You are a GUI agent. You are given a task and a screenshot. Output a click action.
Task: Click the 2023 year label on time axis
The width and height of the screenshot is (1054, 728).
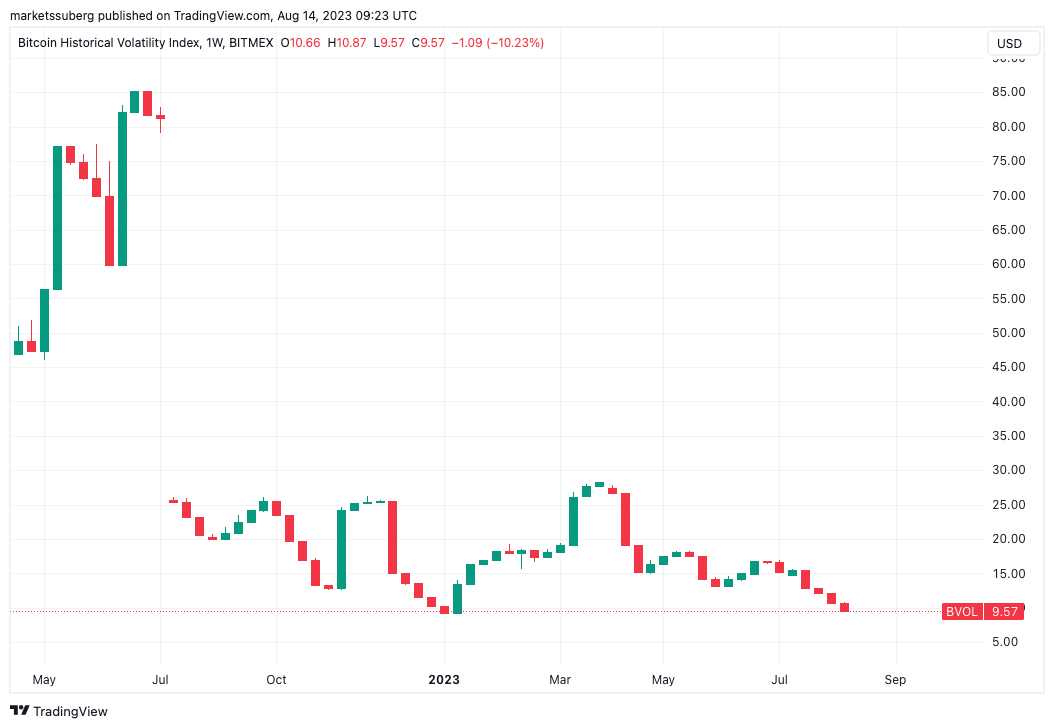444,680
